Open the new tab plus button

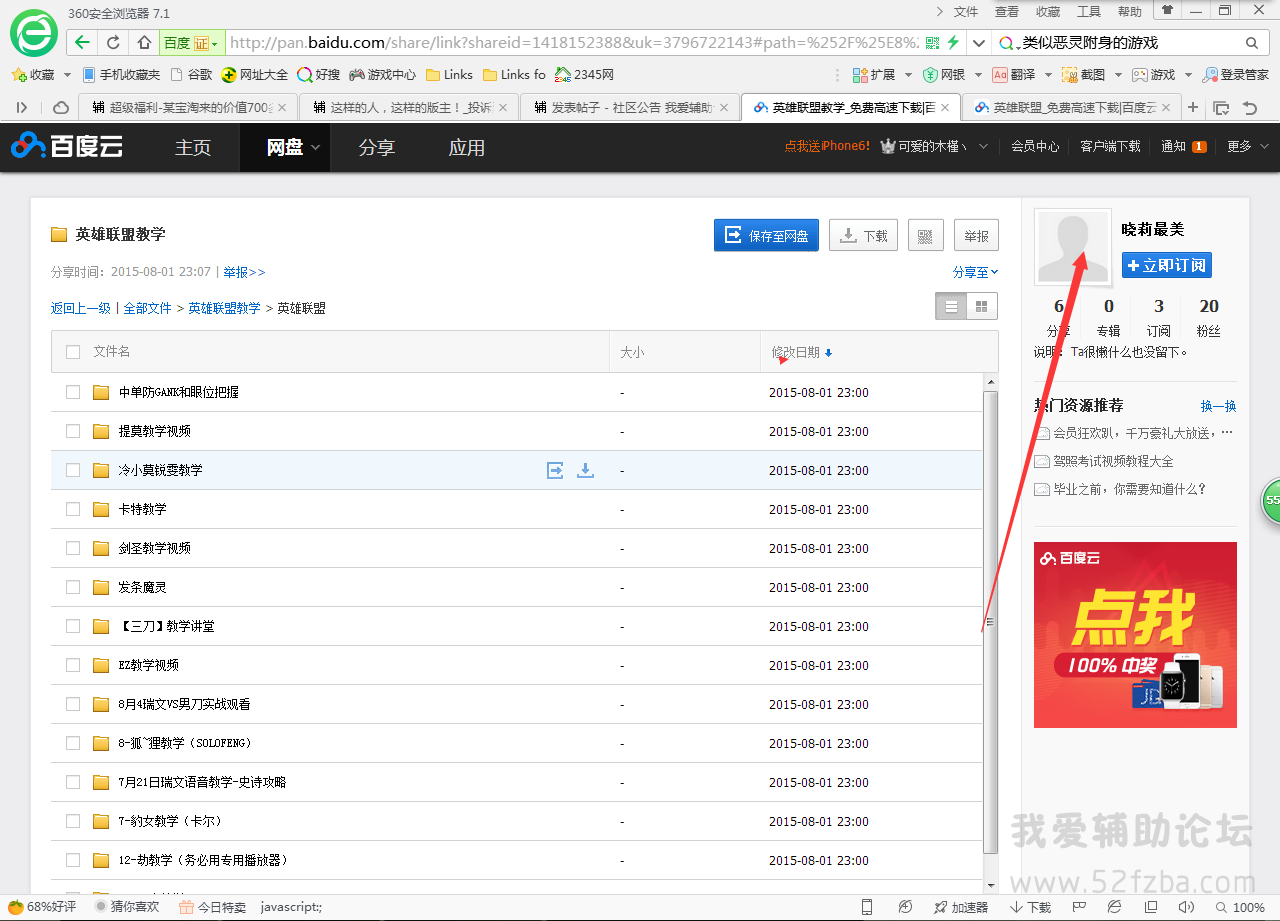(1193, 107)
